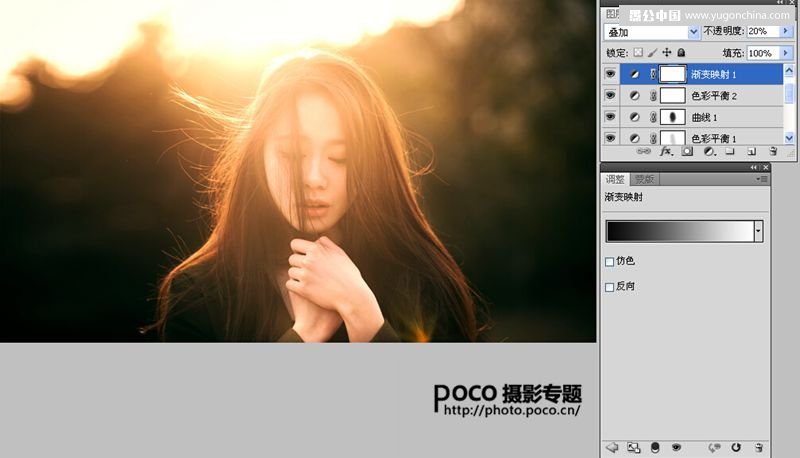
Task: Create new adjustment layer from Layers panel
Action: pos(709,151)
